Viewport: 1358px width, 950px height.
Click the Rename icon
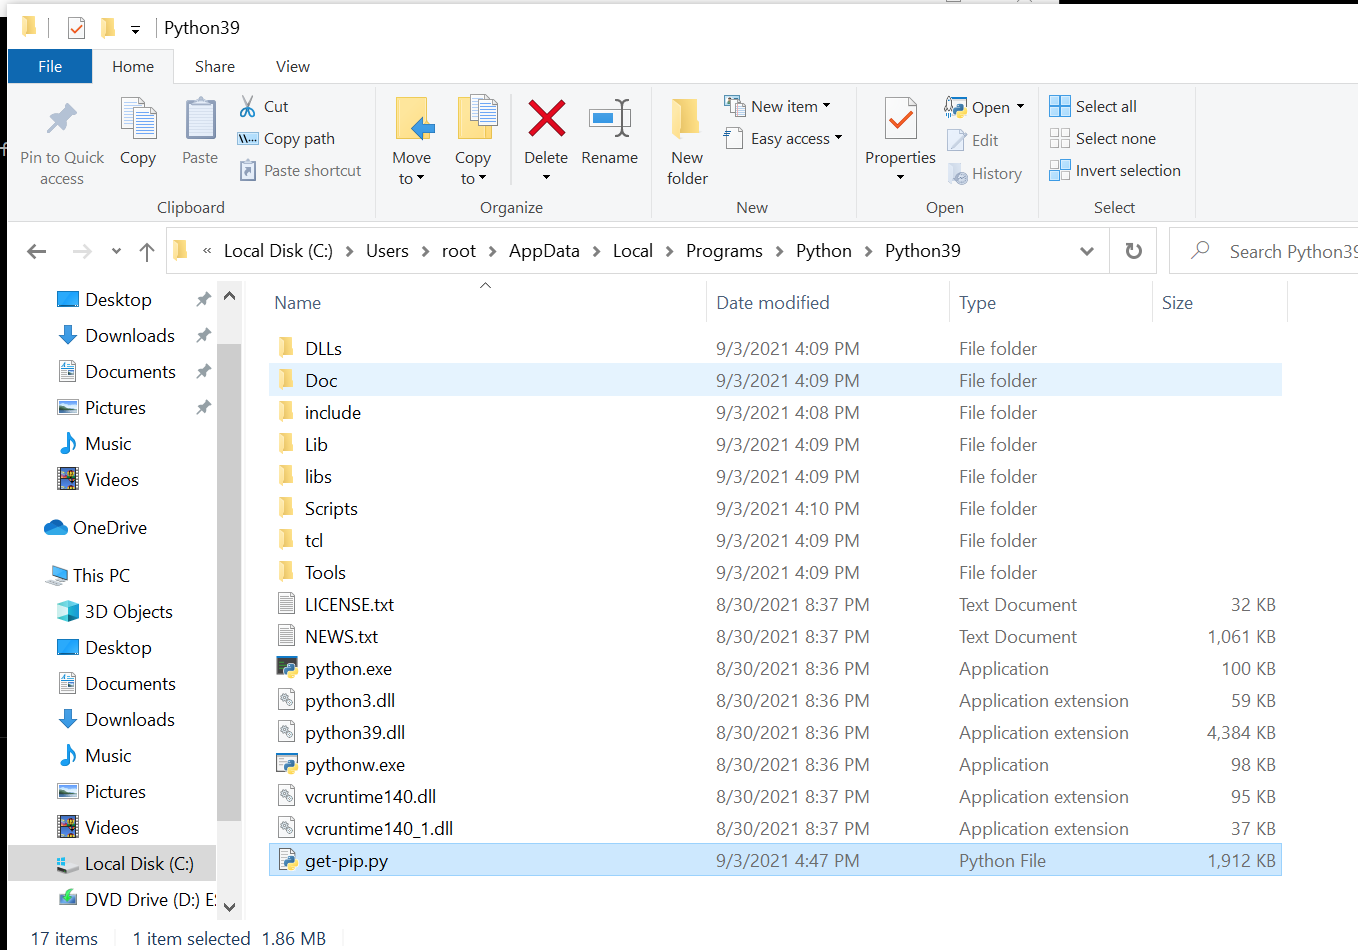tap(609, 118)
